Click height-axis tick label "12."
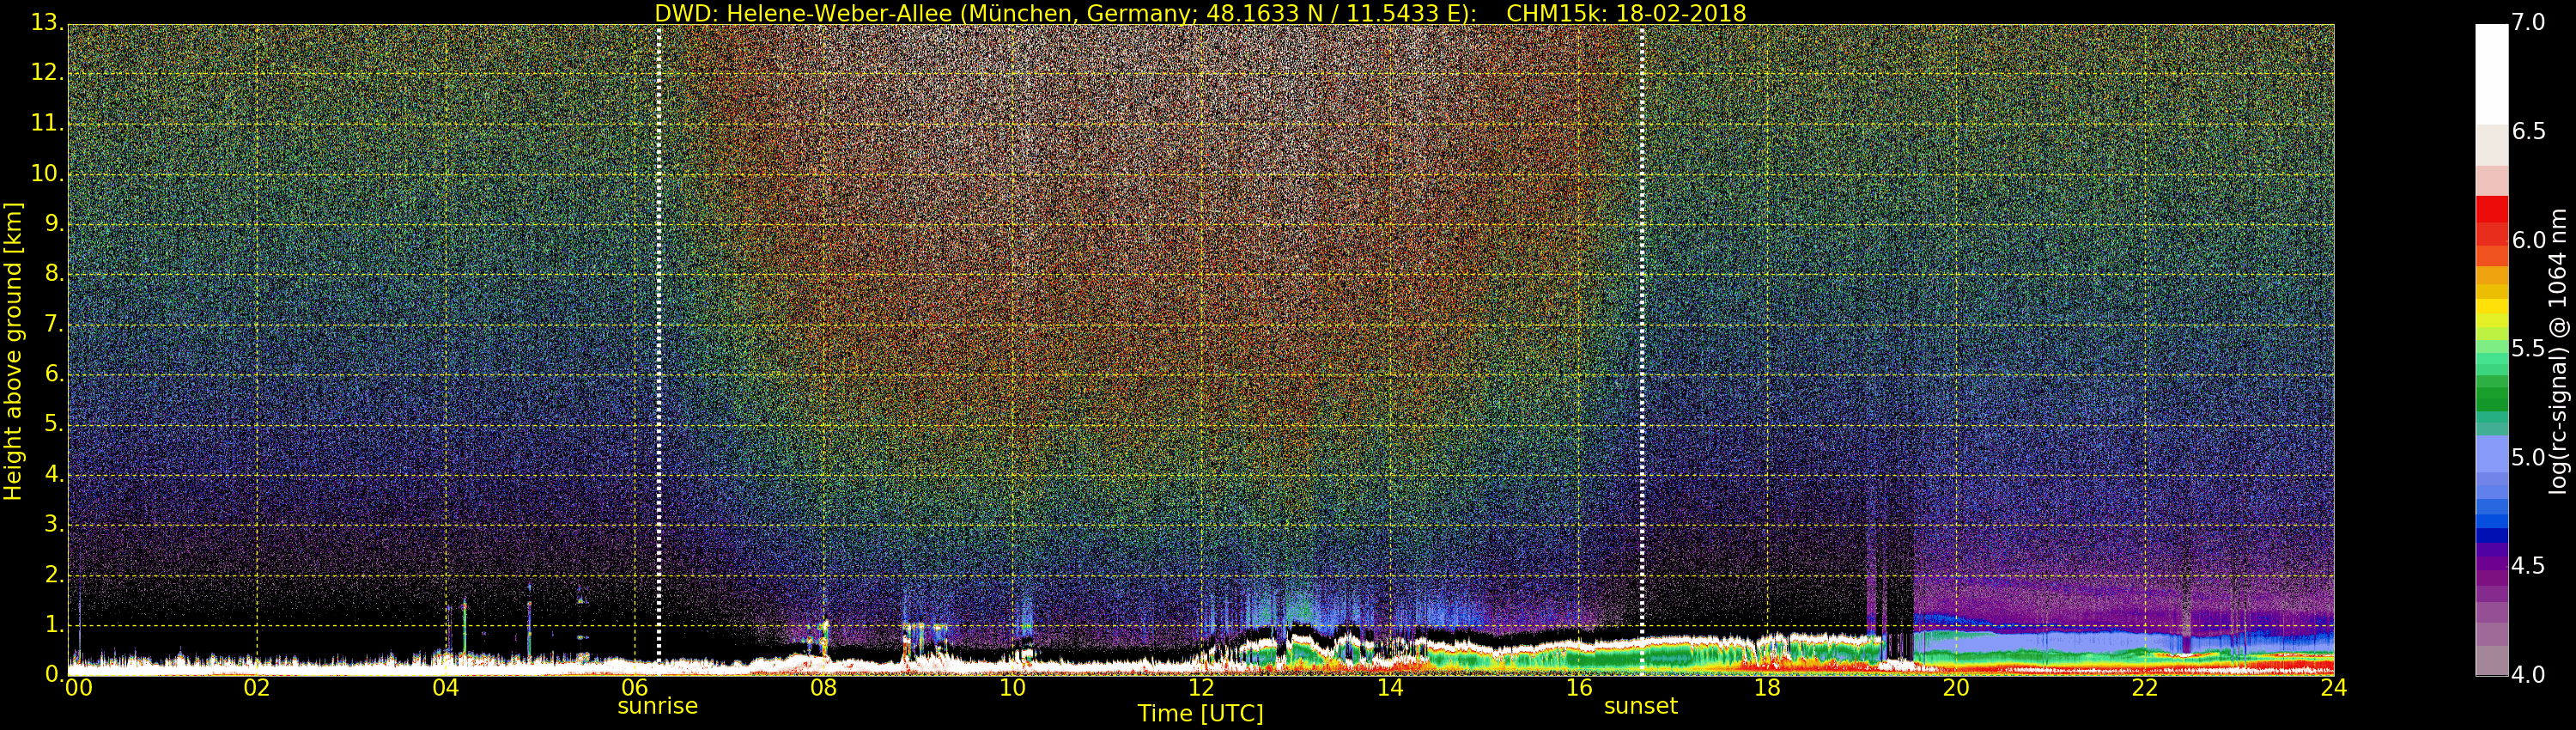2576x730 pixels. (47, 73)
